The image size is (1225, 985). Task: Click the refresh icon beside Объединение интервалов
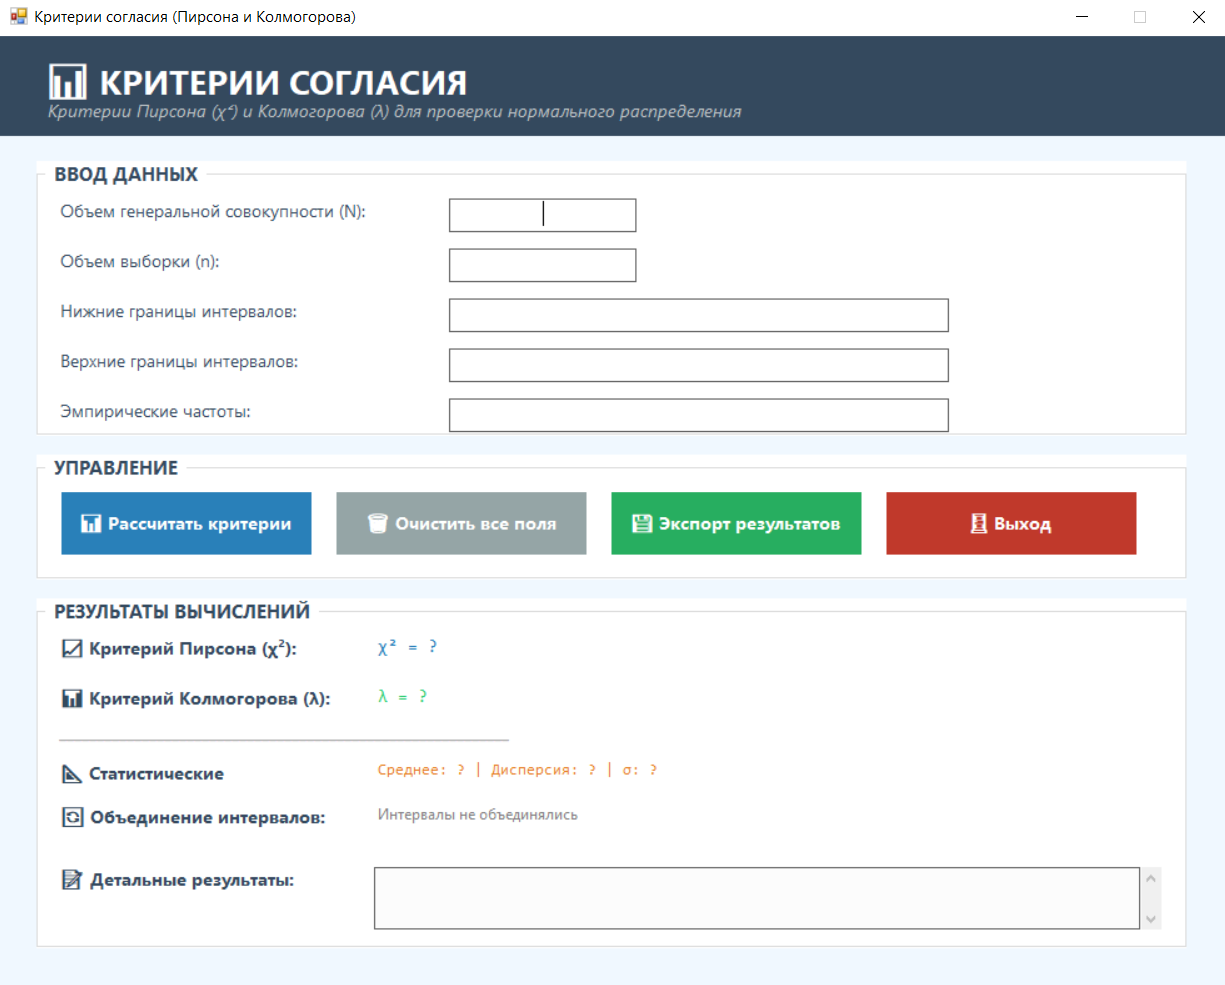point(72,818)
